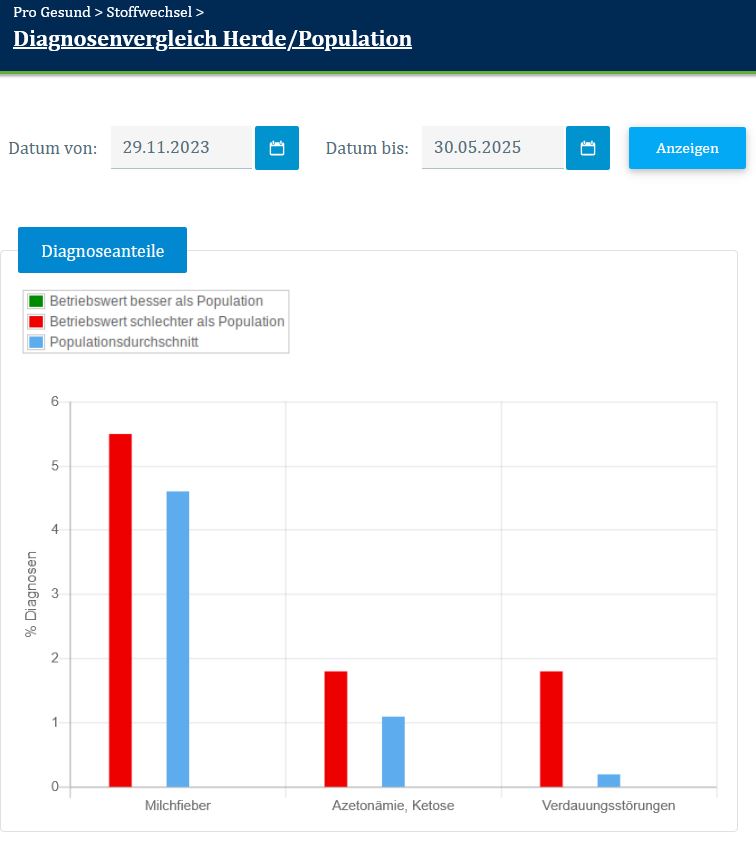Screen dimensions: 756x843
Task: Select the red Milchfieber bar
Action: click(x=120, y=610)
